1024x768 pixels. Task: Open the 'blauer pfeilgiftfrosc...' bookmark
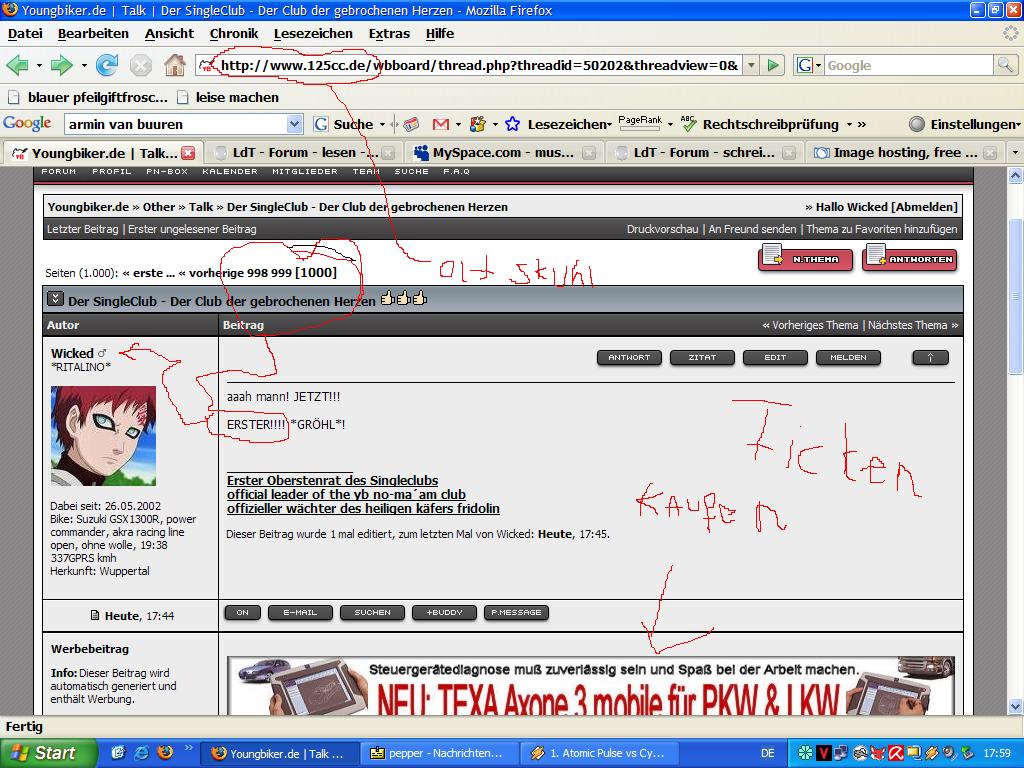pos(88,97)
